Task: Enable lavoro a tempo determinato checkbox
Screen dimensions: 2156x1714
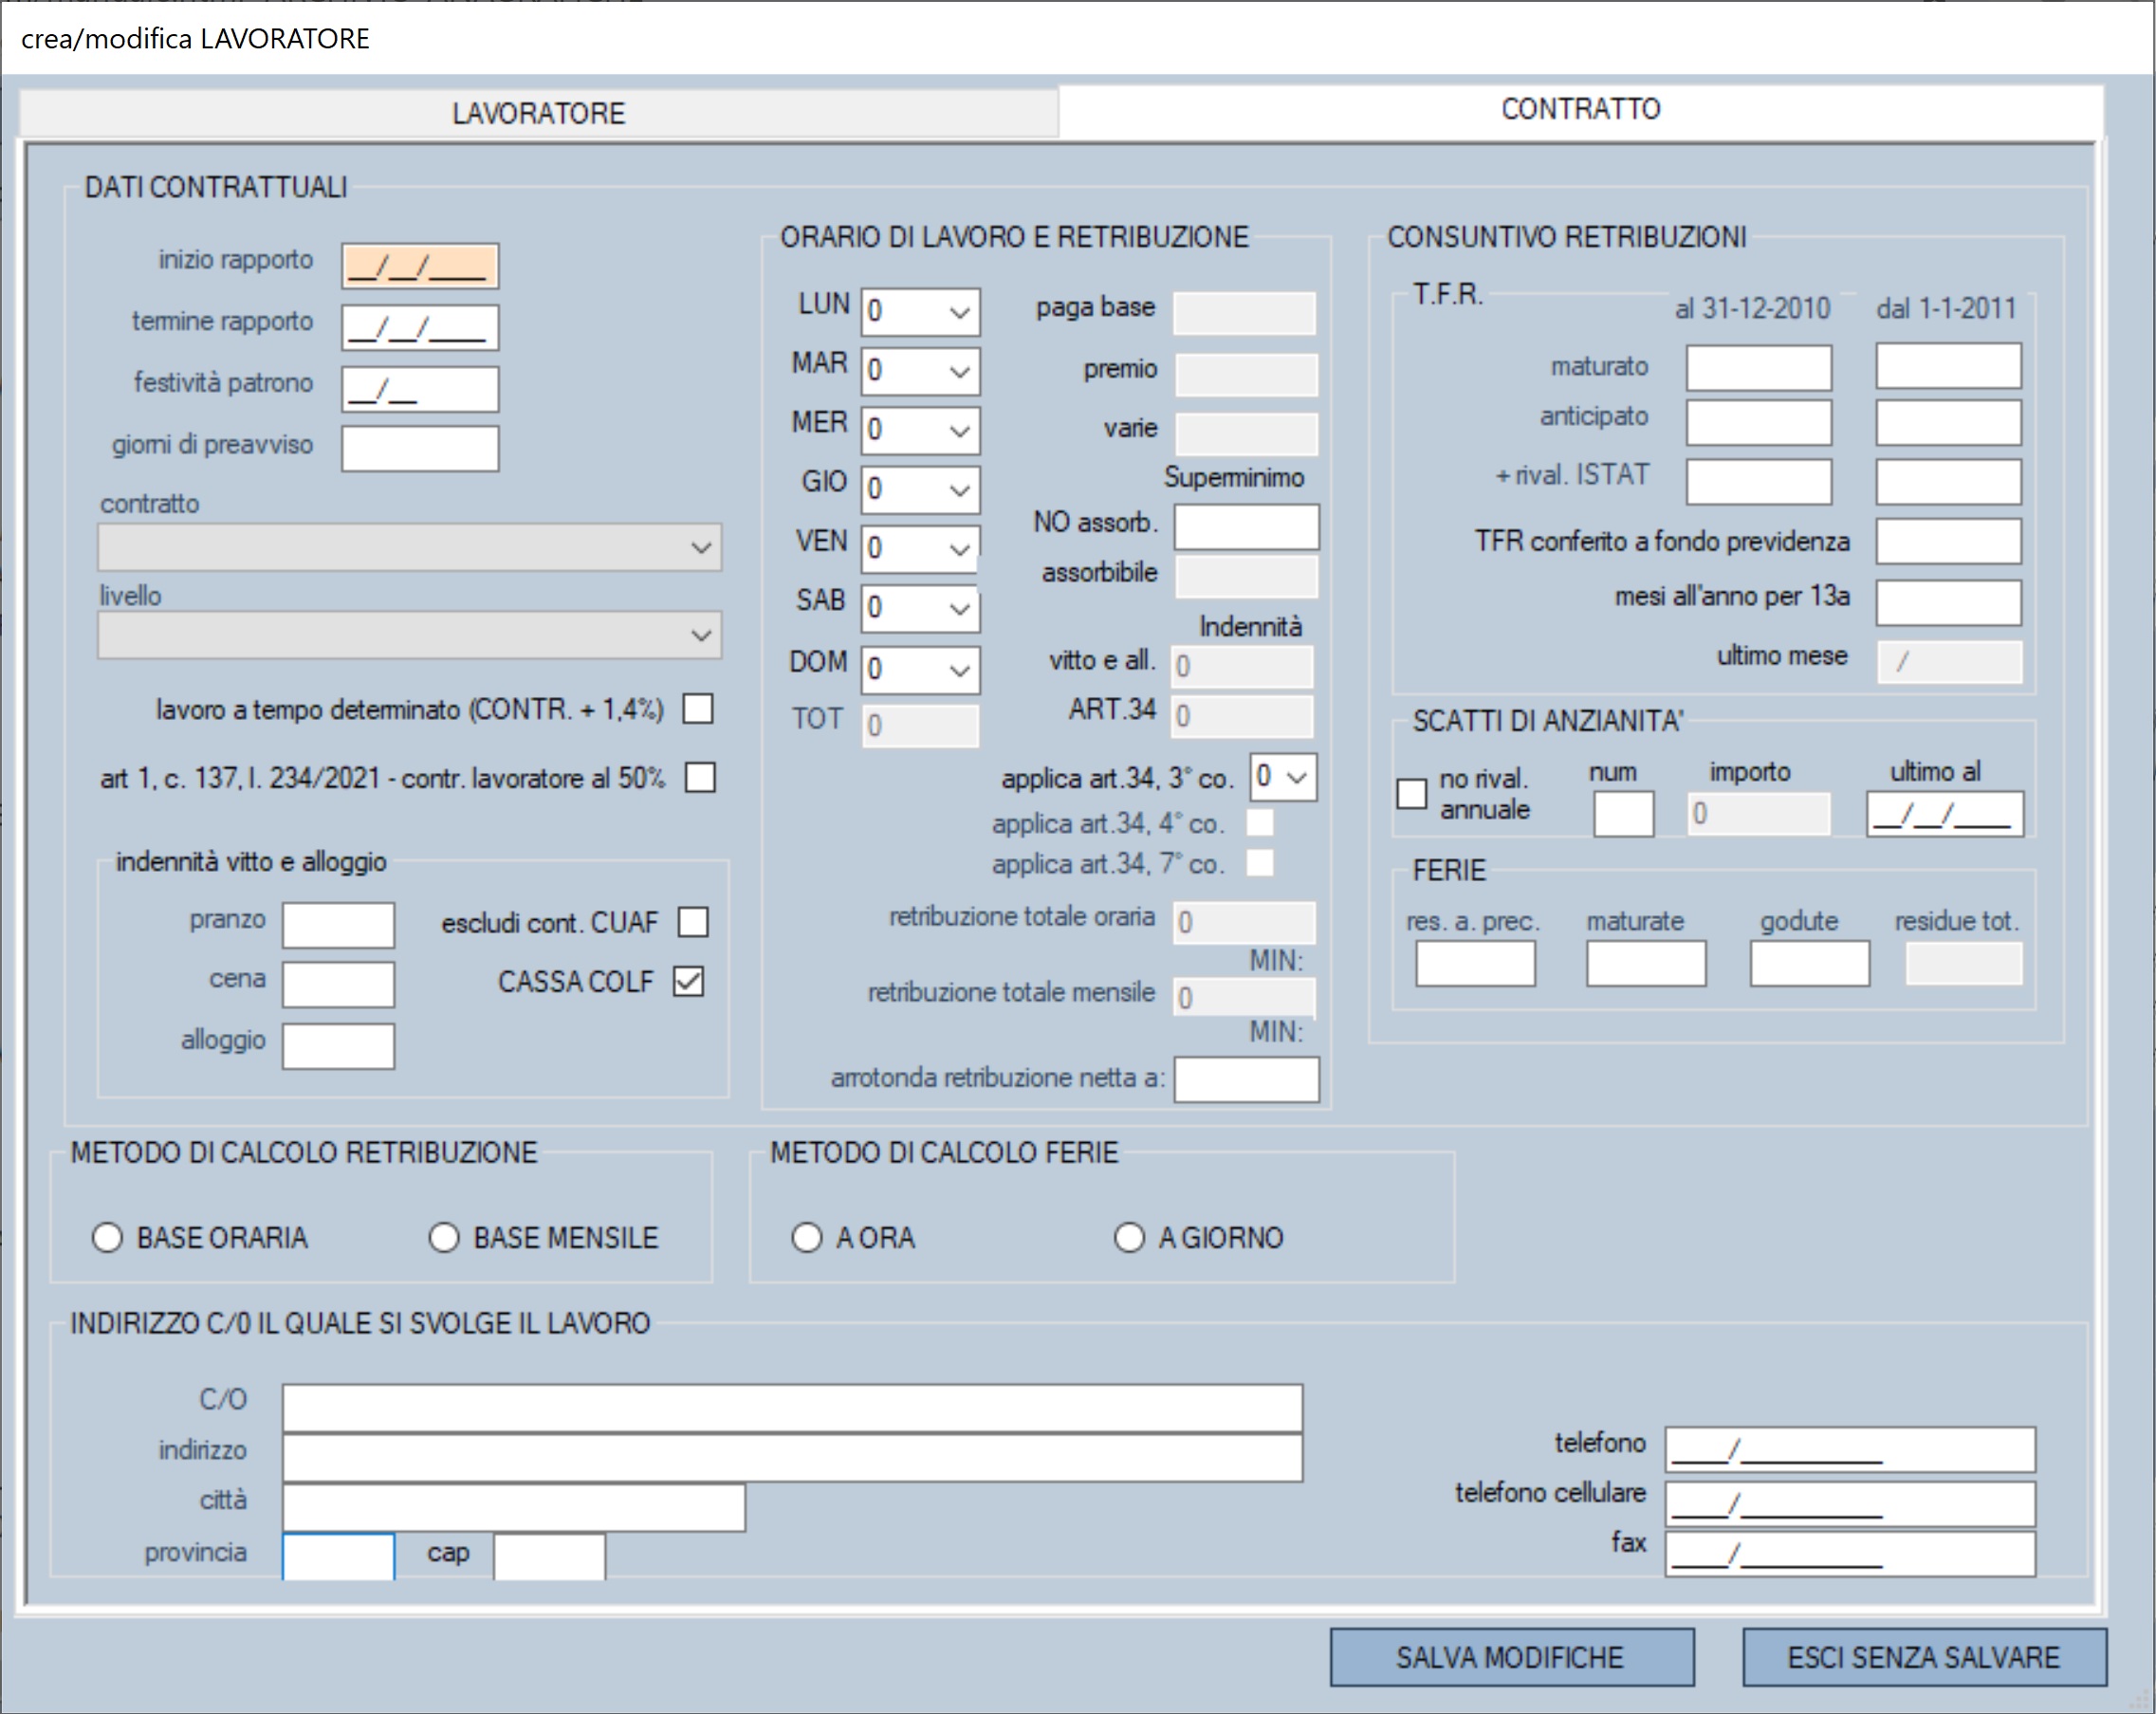Action: 698,709
